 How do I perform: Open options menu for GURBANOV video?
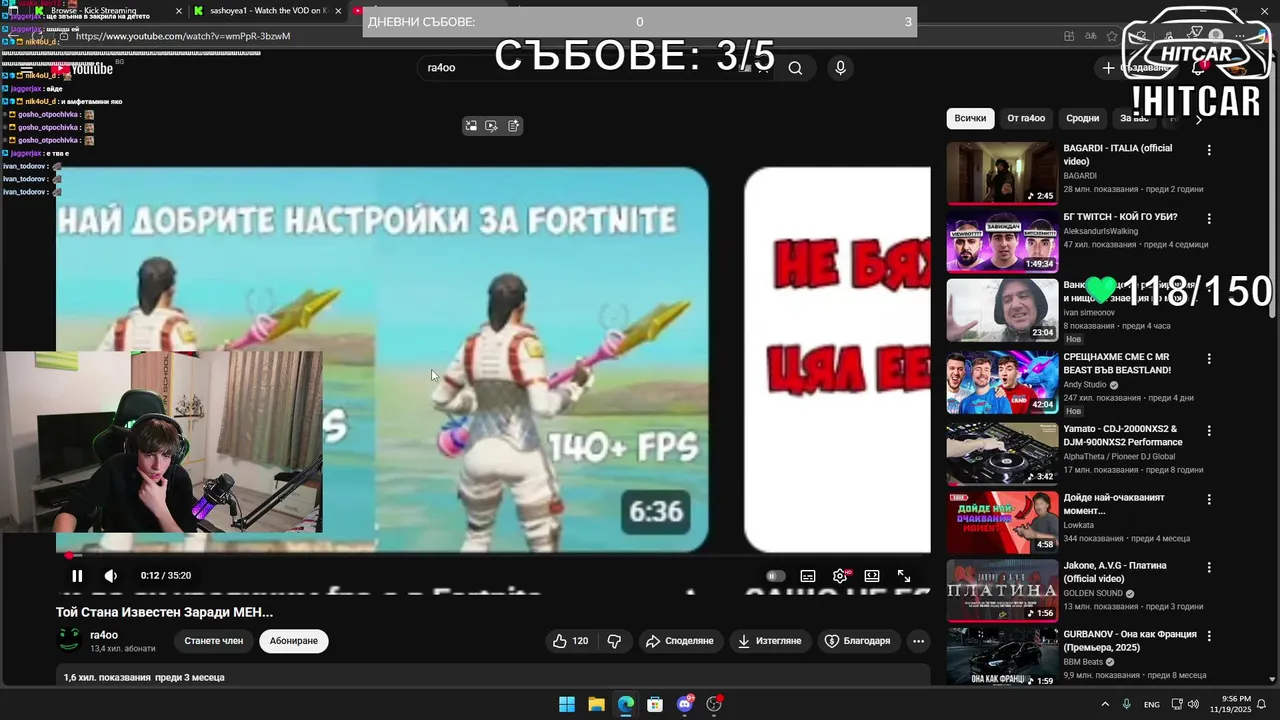(x=1209, y=635)
